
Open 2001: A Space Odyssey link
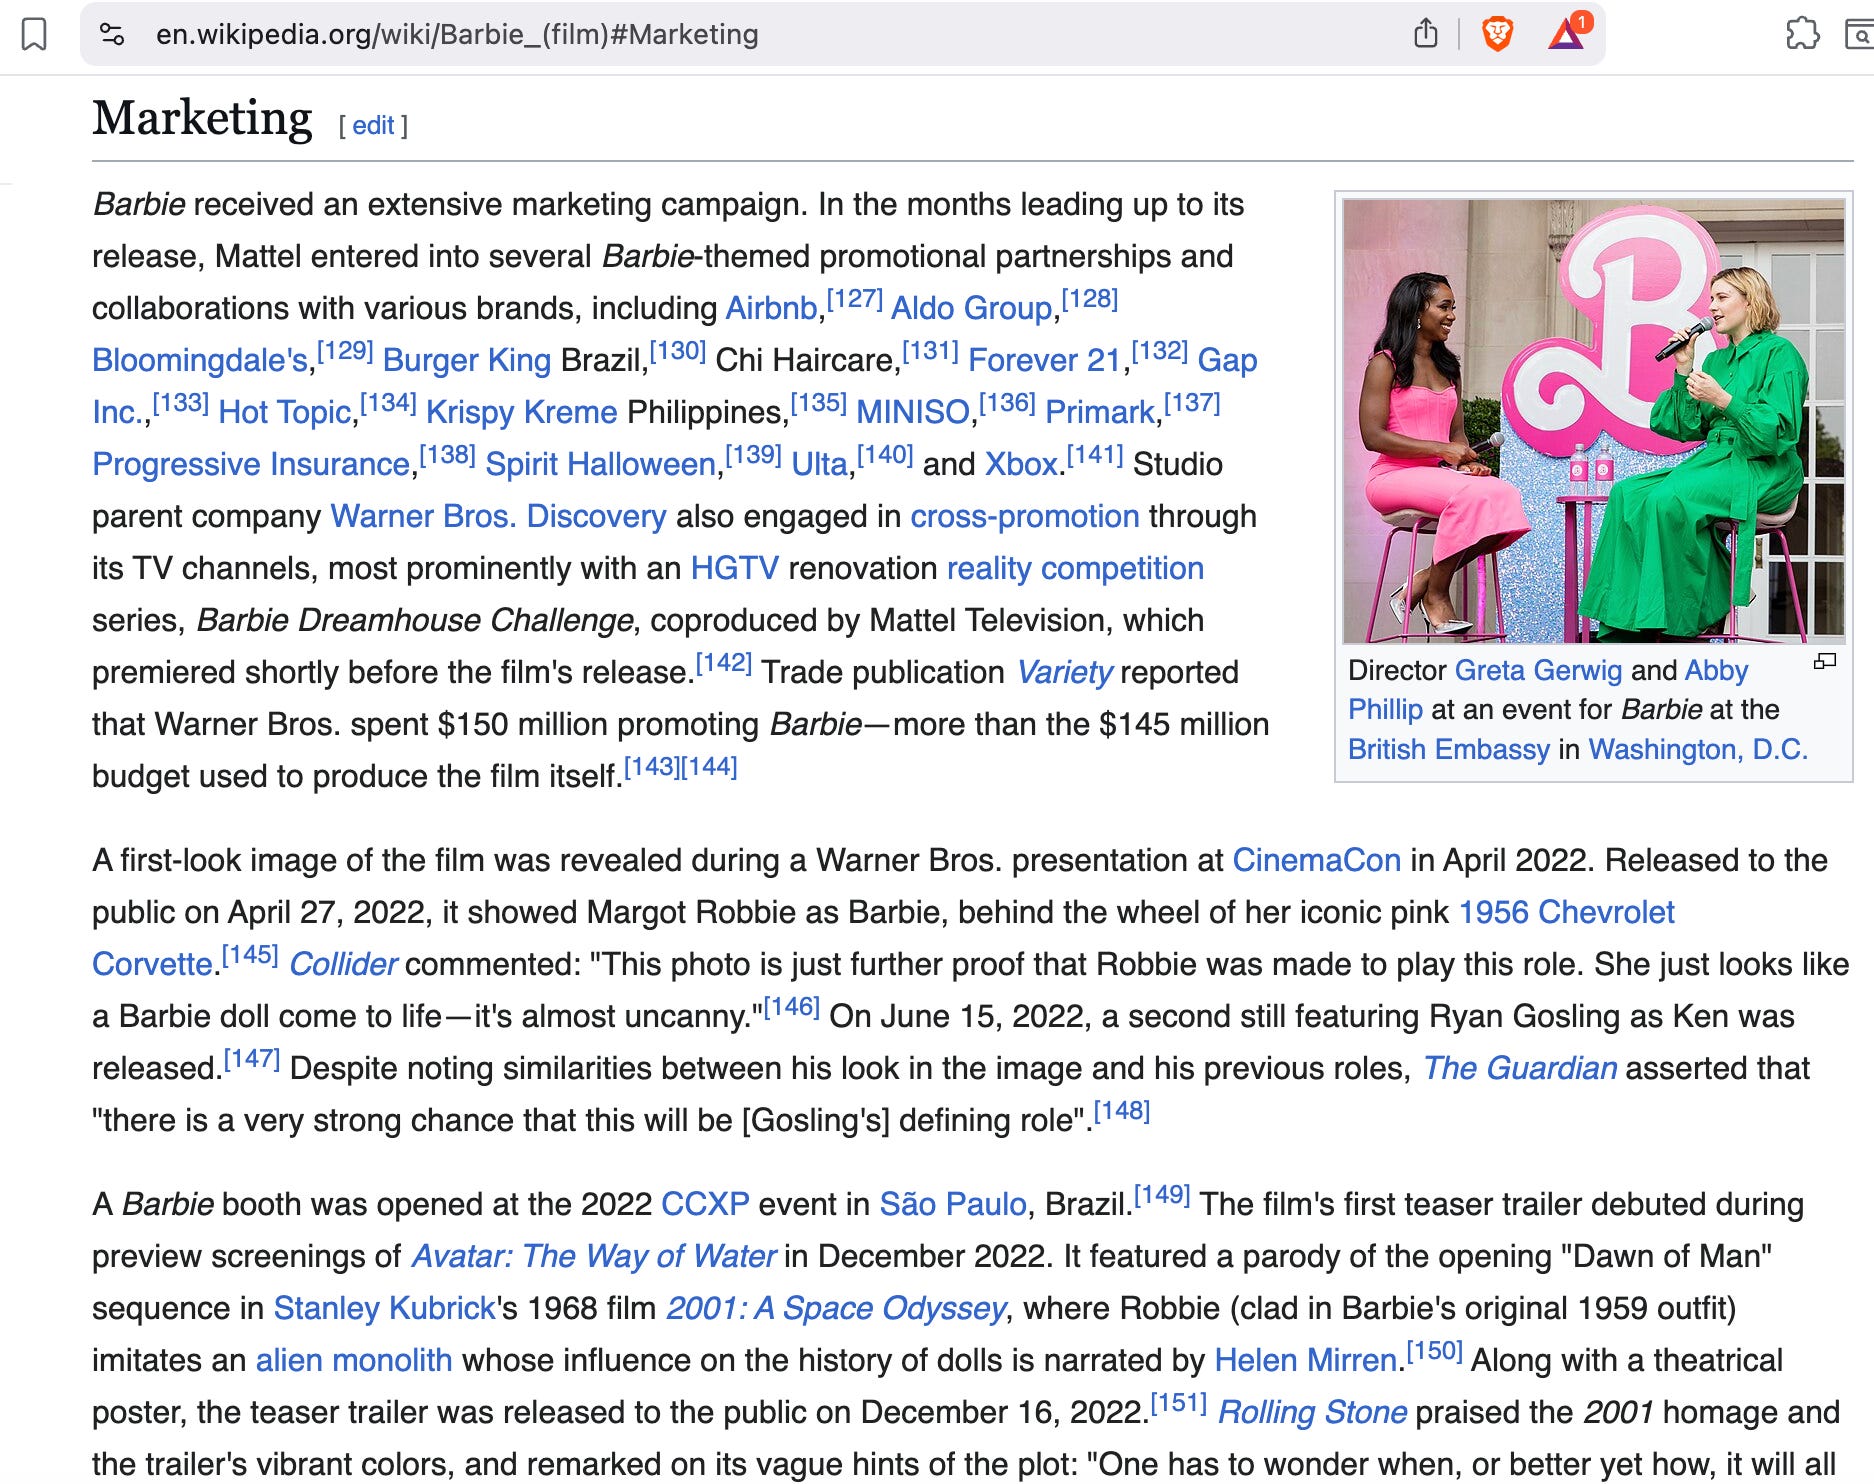click(x=836, y=1308)
